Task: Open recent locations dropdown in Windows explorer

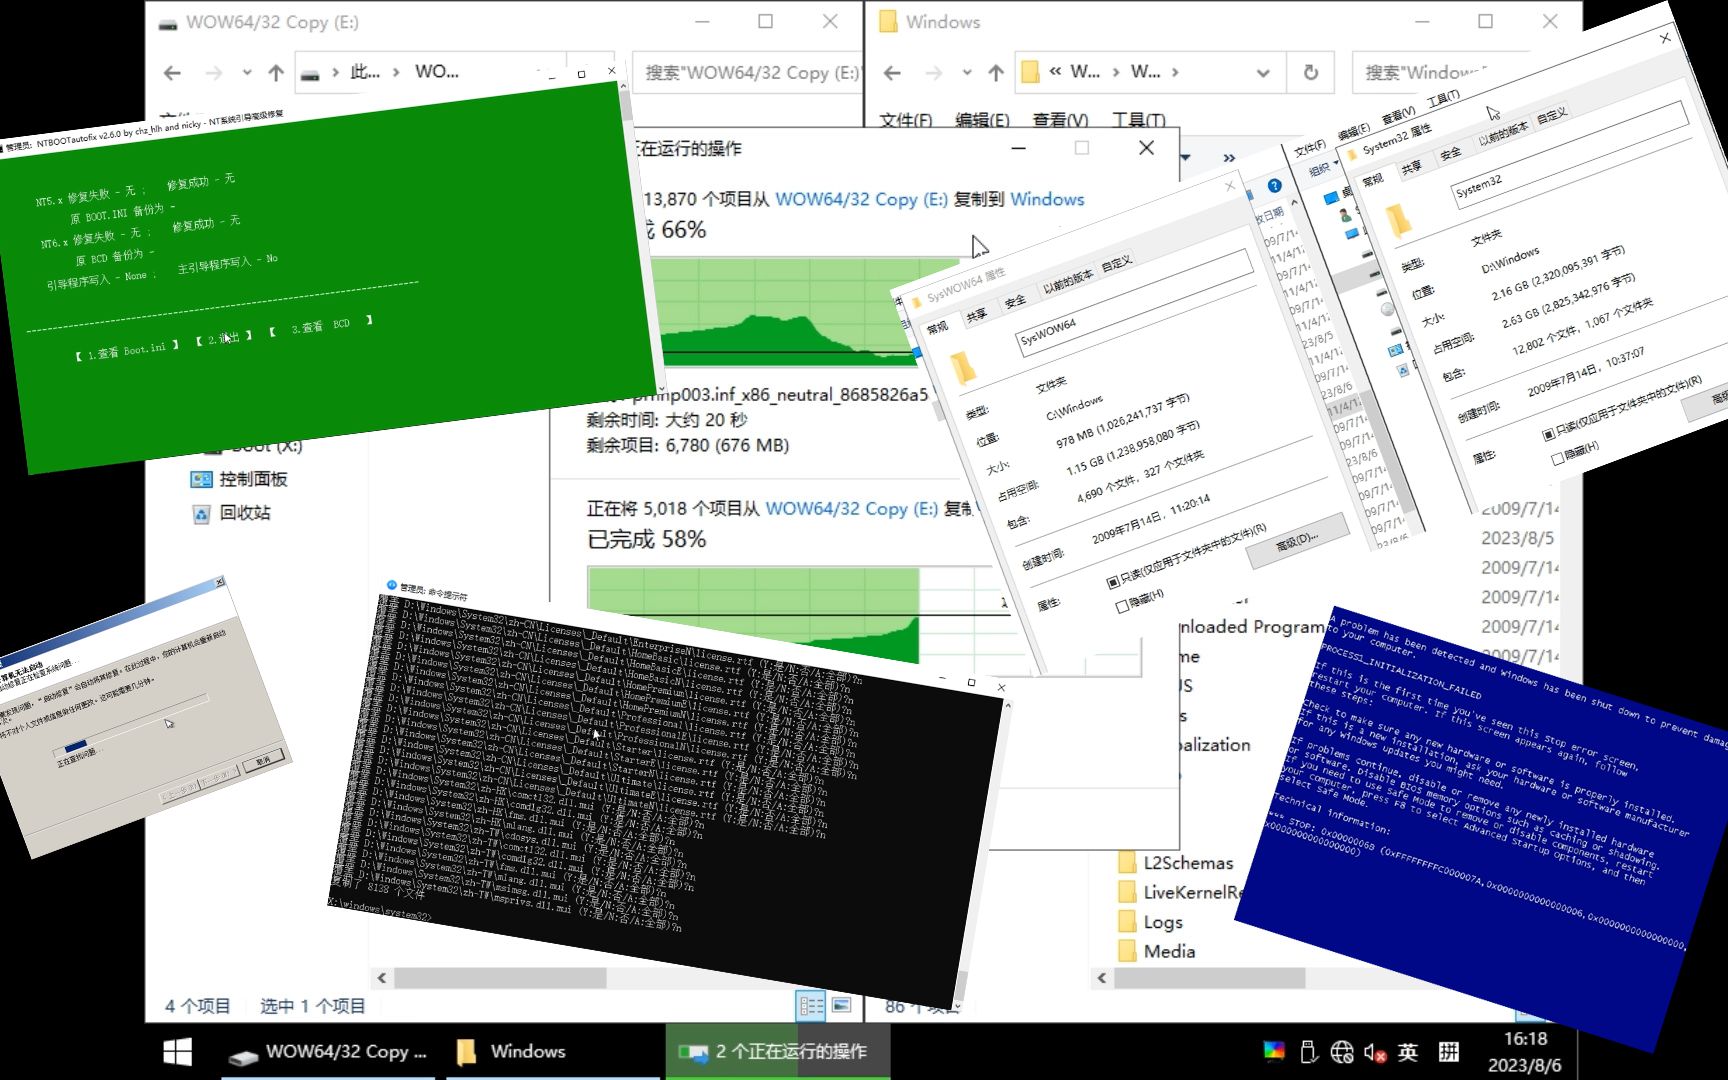Action: point(967,72)
